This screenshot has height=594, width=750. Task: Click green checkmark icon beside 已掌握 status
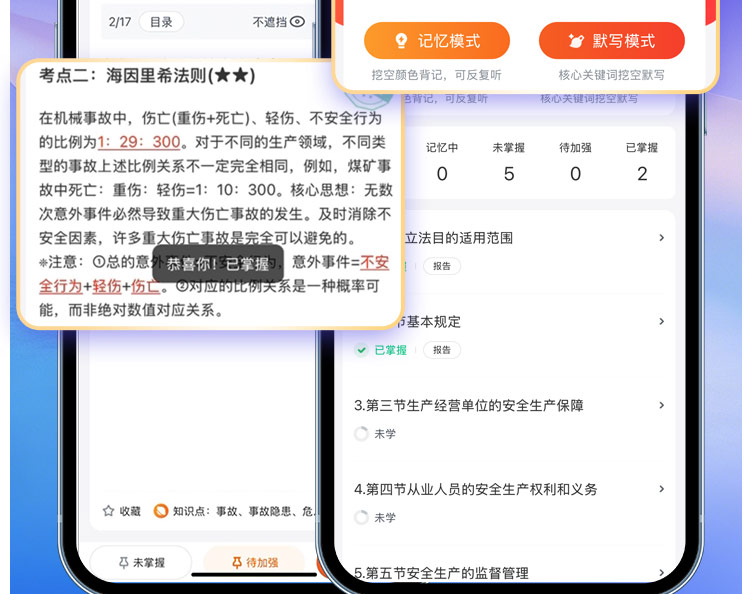click(x=362, y=350)
